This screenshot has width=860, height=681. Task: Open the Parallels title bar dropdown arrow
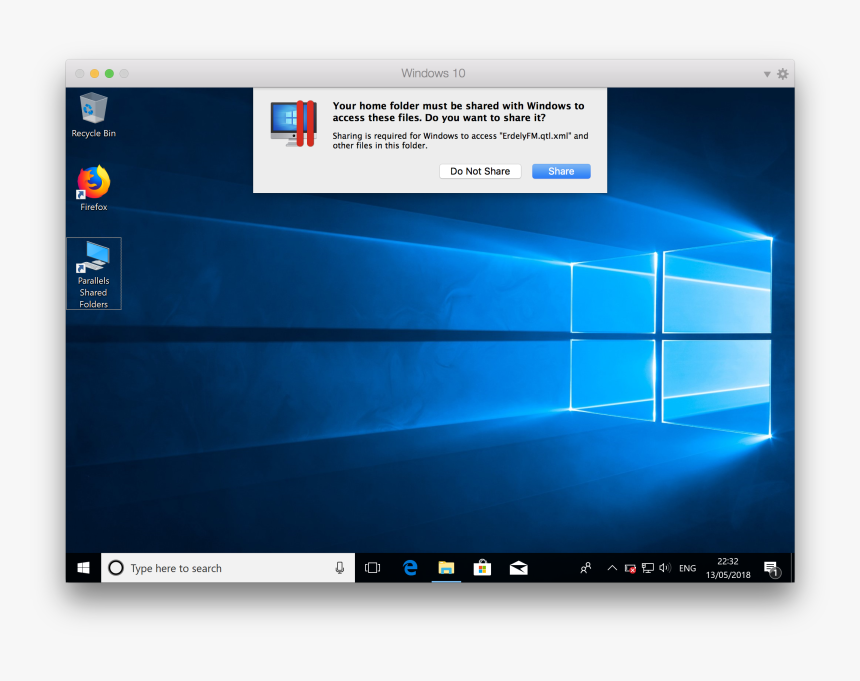point(765,73)
